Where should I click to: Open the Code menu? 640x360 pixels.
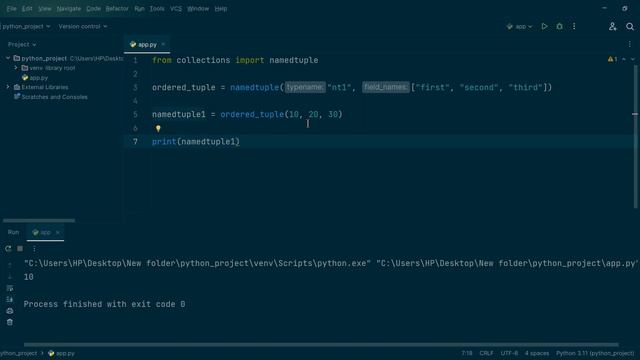pos(93,8)
